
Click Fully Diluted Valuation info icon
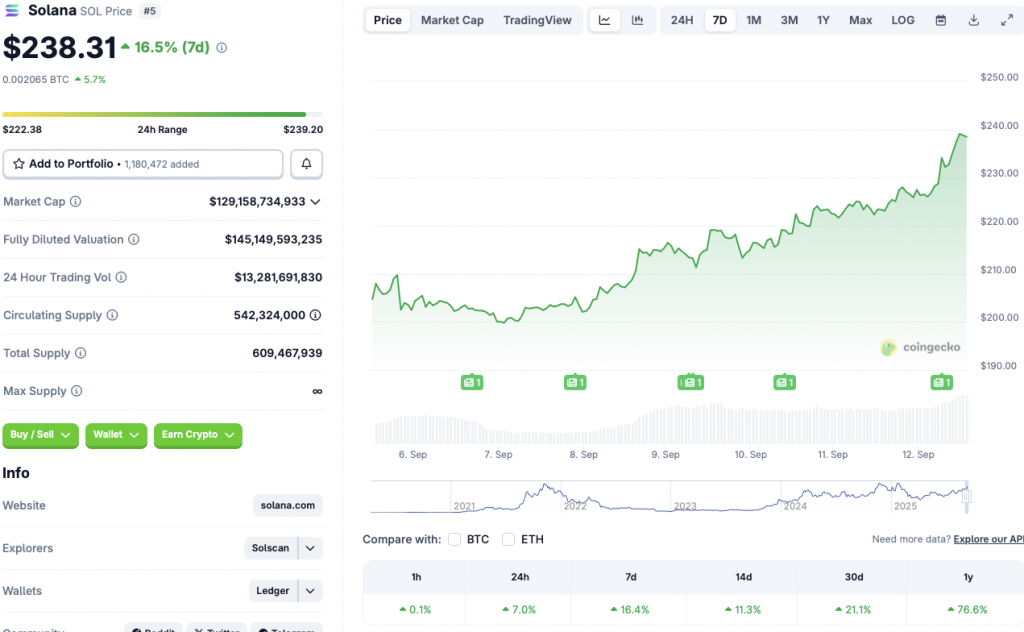click(134, 239)
